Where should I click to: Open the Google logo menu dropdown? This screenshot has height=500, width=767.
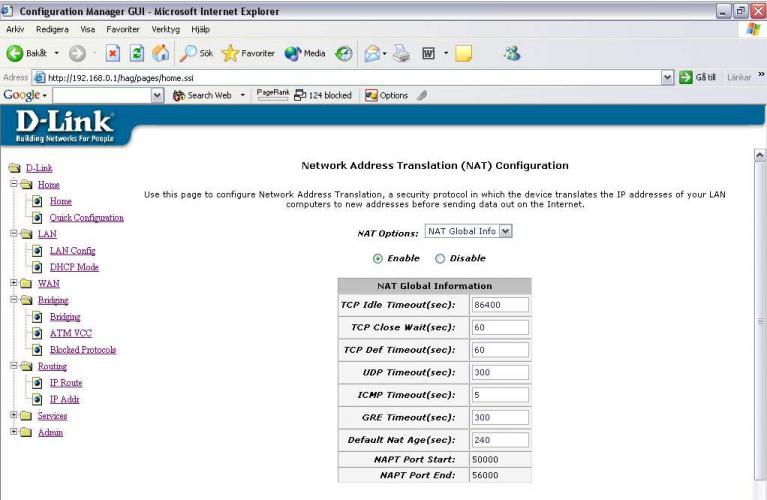pyautogui.click(x=45, y=95)
